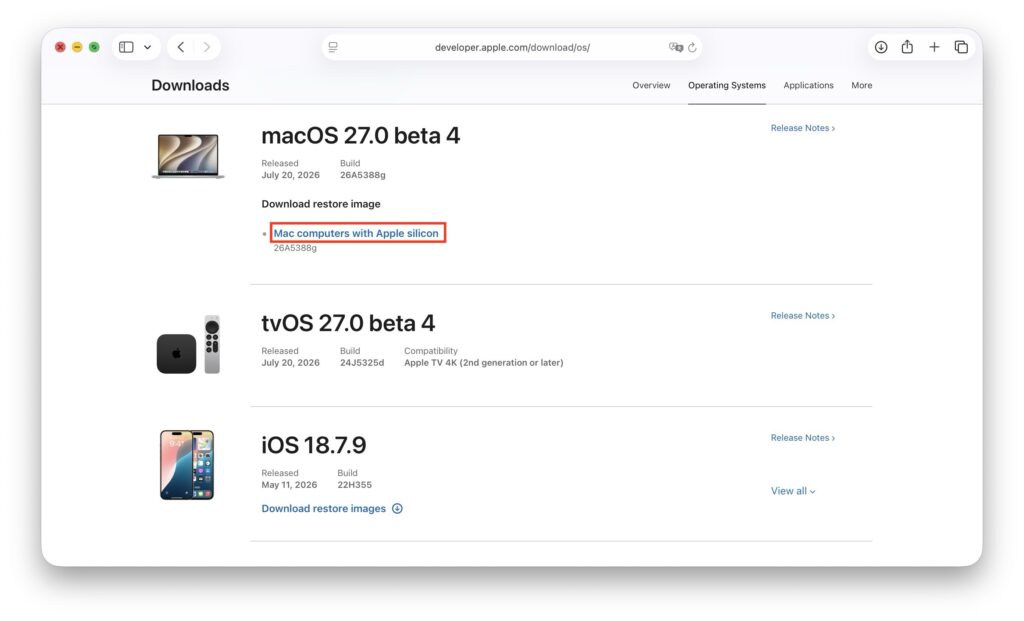The width and height of the screenshot is (1024, 621).
Task: Click build number 24J5325d
Action: [362, 362]
